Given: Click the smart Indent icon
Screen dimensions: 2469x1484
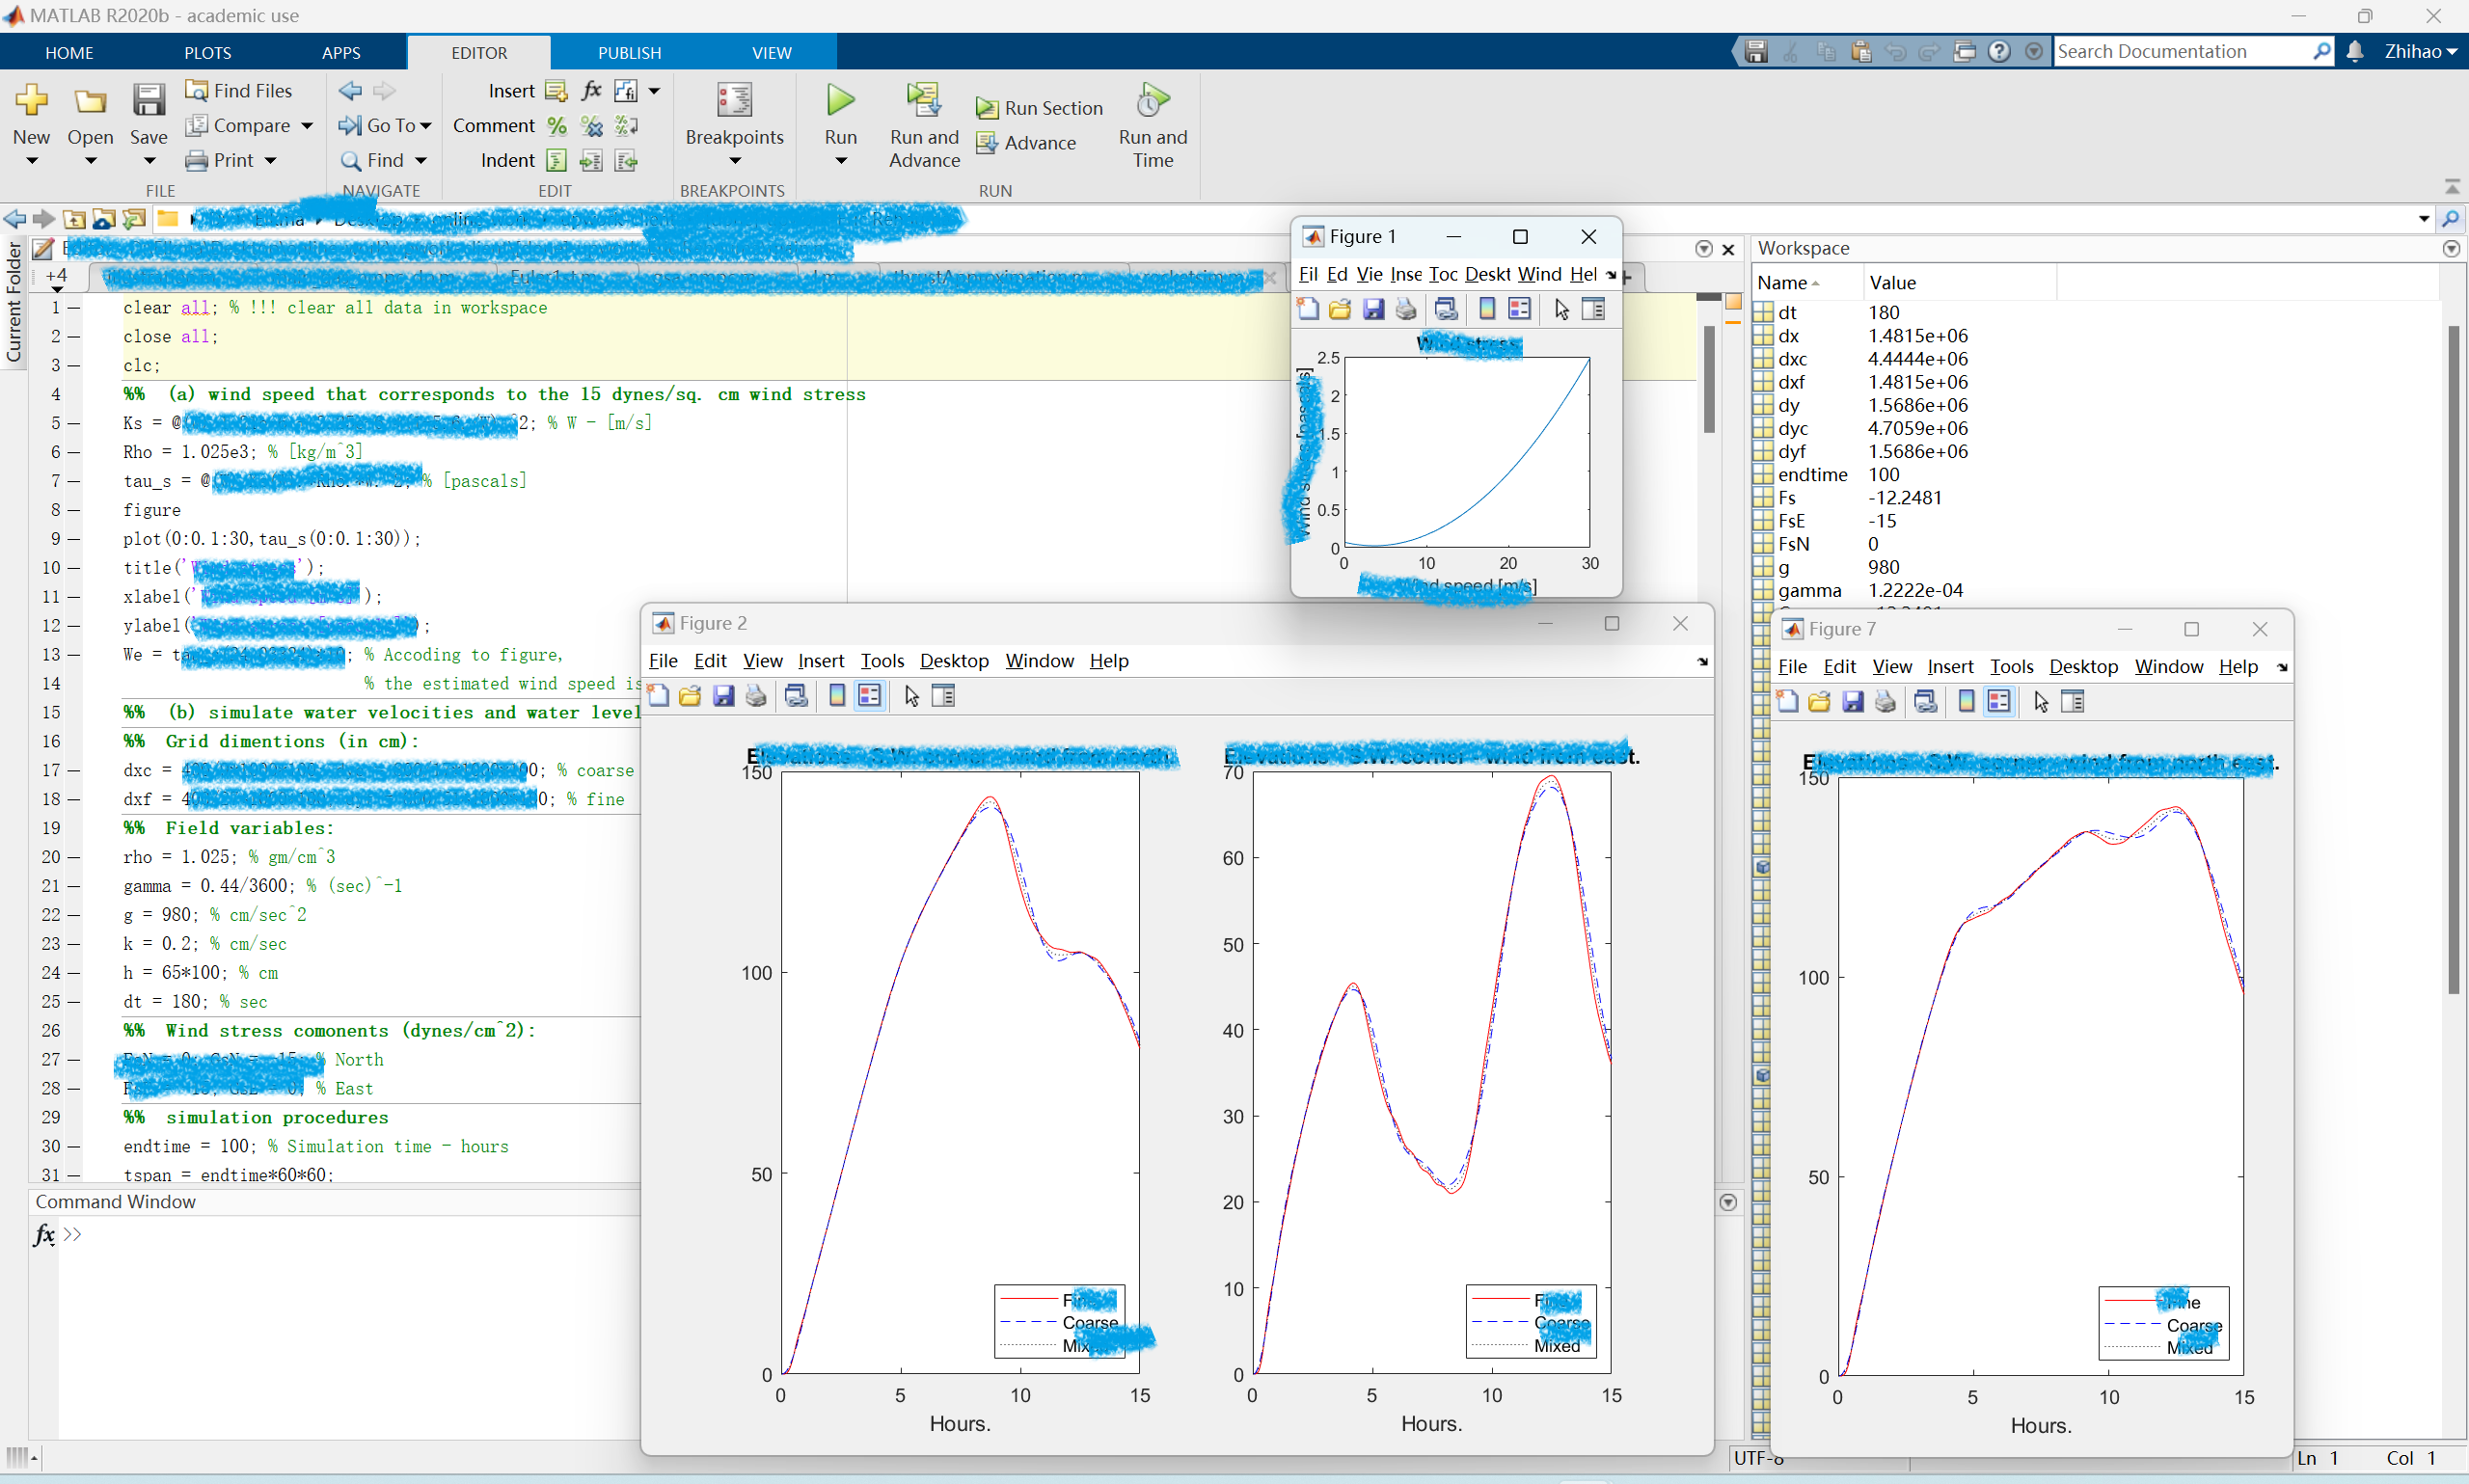Looking at the screenshot, I should [557, 161].
